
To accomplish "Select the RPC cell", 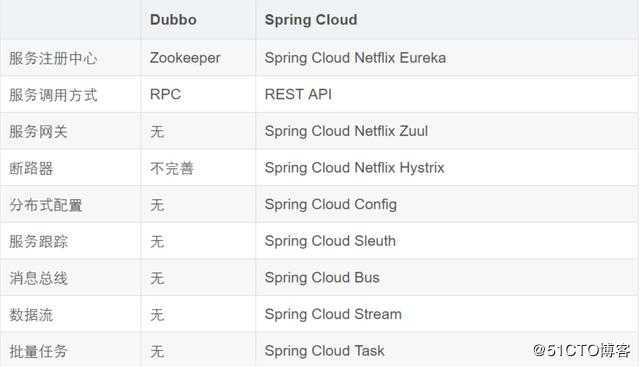I will click(x=165, y=95).
